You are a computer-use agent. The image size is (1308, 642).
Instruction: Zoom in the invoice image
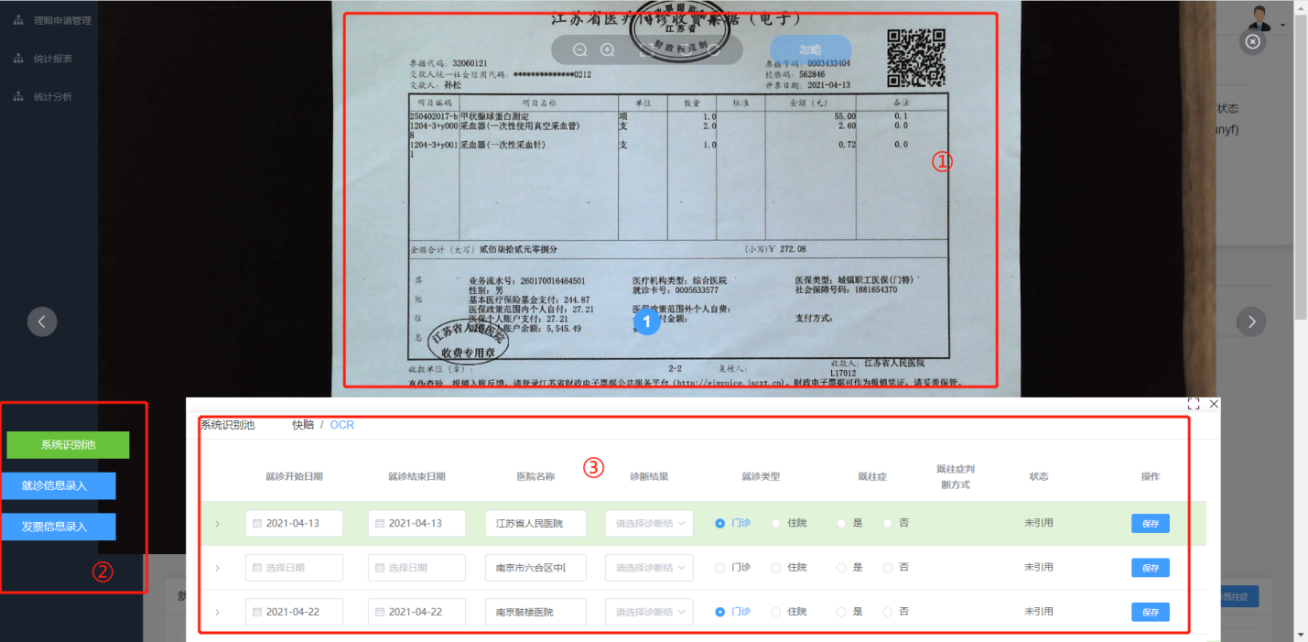[607, 50]
